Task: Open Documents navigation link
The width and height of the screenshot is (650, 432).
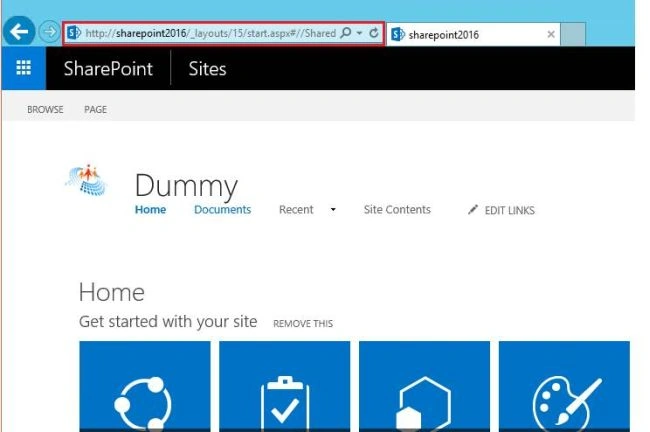Action: (x=223, y=210)
